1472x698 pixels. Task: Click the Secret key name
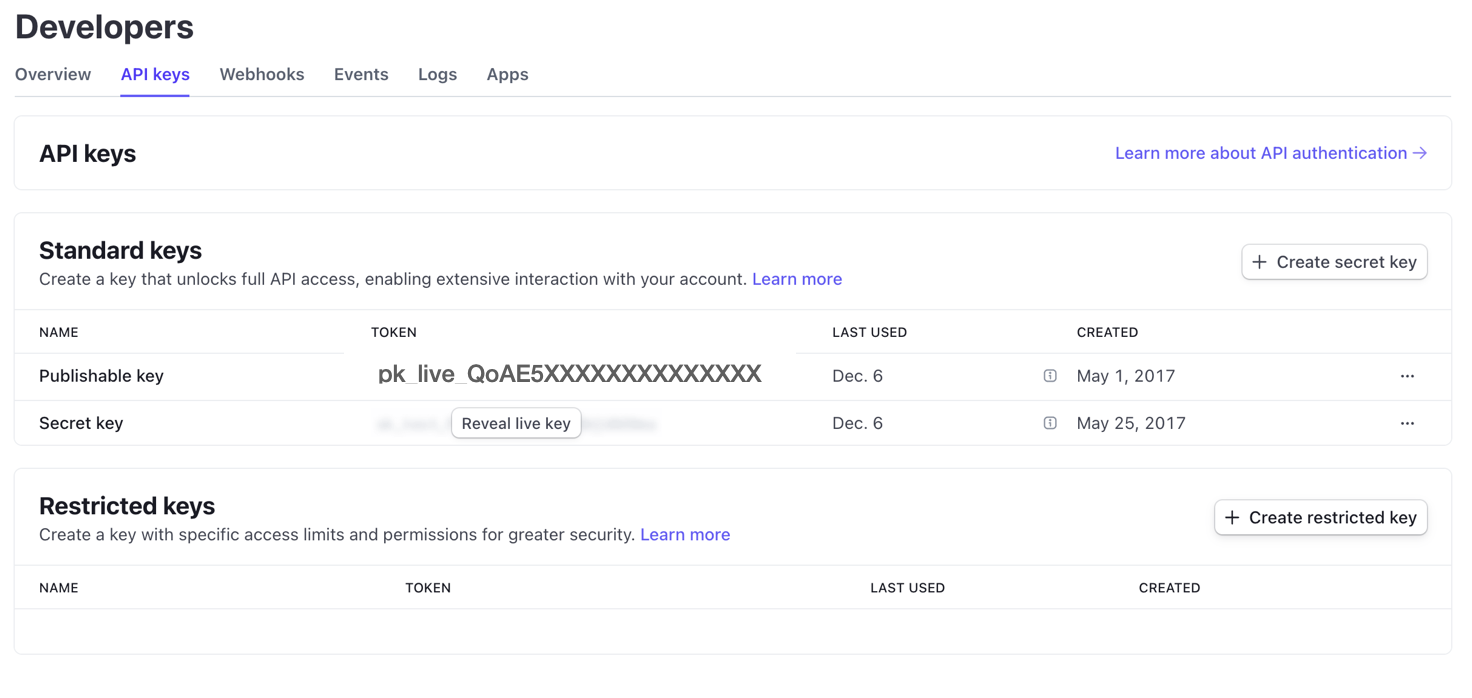(x=81, y=423)
